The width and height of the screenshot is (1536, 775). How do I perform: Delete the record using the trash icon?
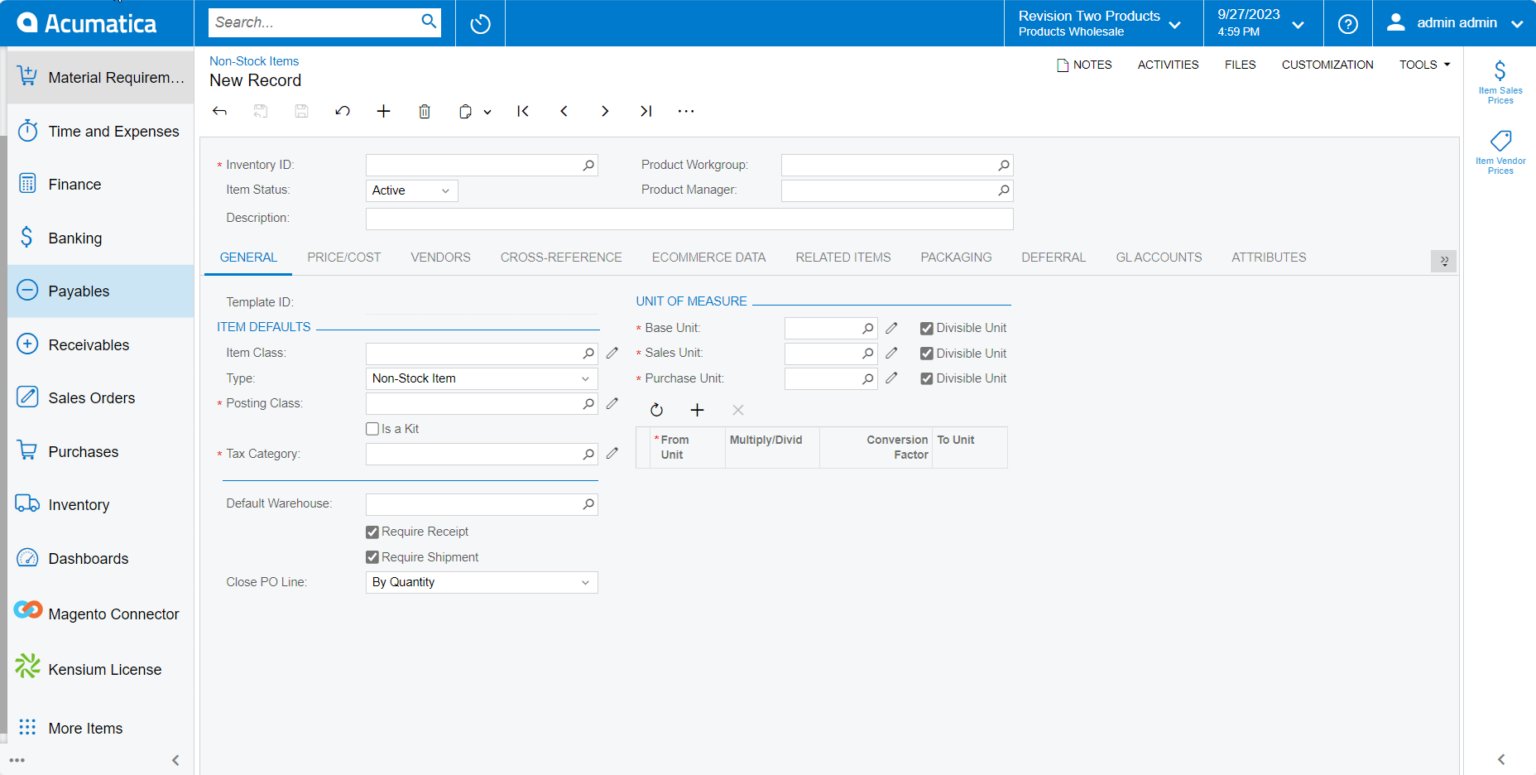(424, 111)
